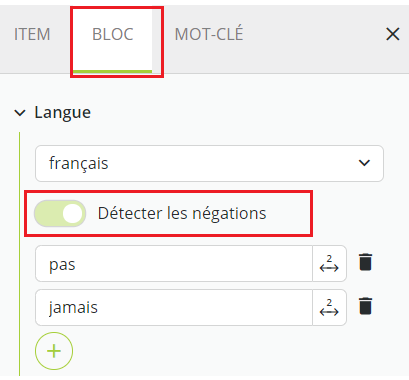
Task: Click the Langue section heading
Action: [x=63, y=112]
